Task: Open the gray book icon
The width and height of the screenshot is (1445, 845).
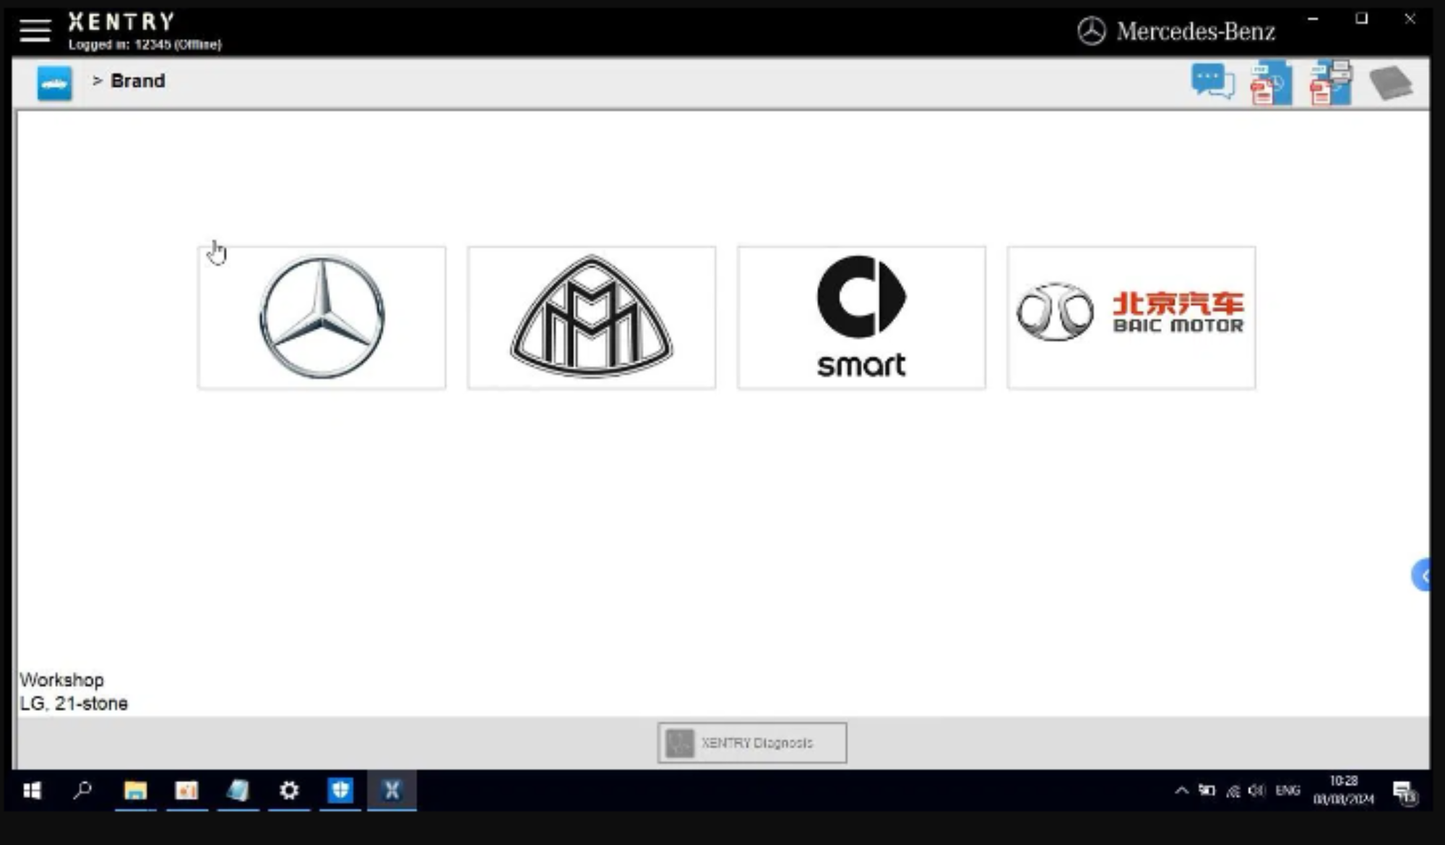Action: tap(1390, 83)
